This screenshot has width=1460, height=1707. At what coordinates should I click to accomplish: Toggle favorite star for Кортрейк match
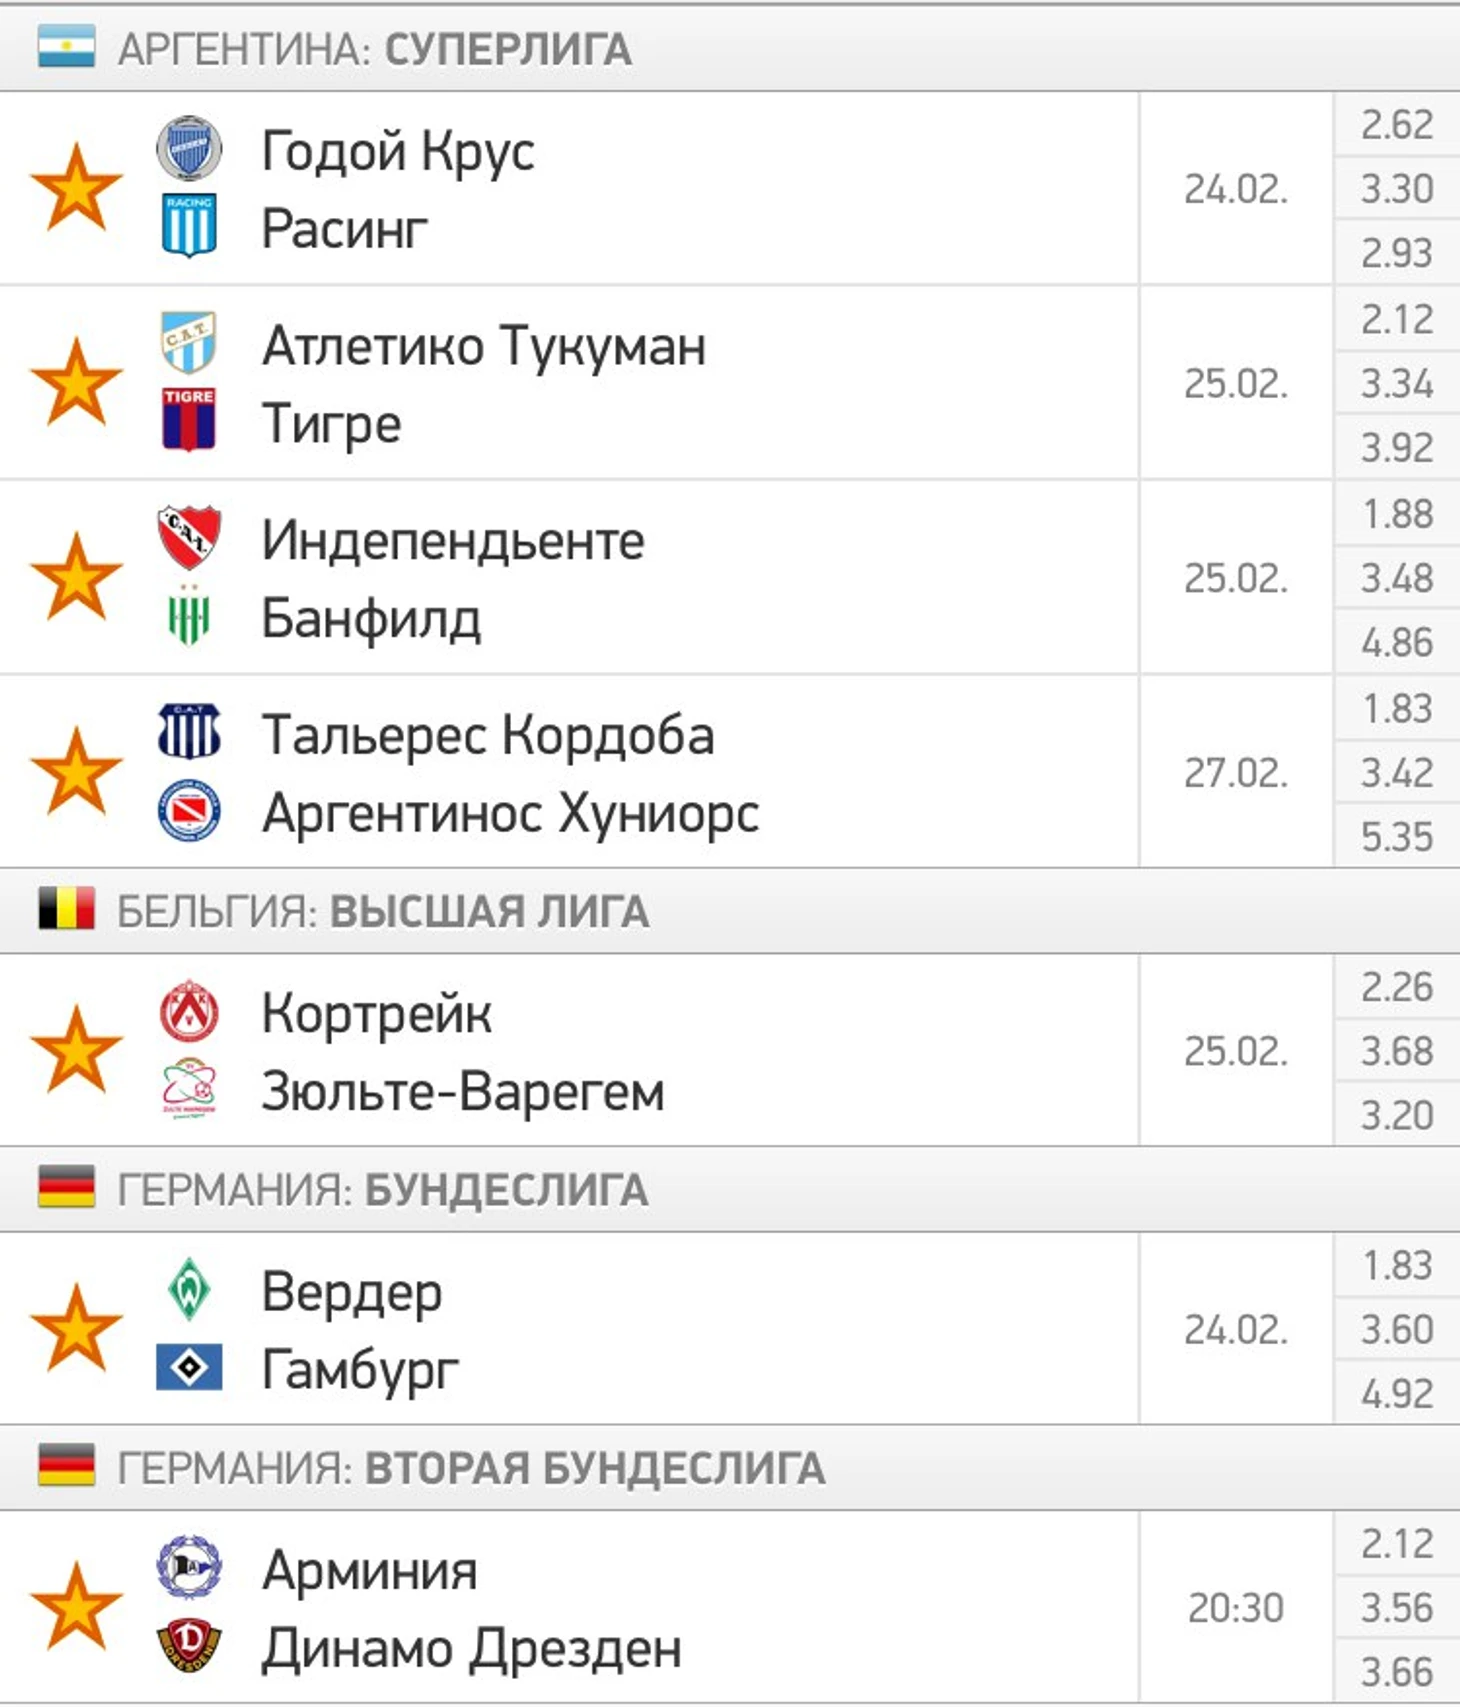tap(76, 1050)
